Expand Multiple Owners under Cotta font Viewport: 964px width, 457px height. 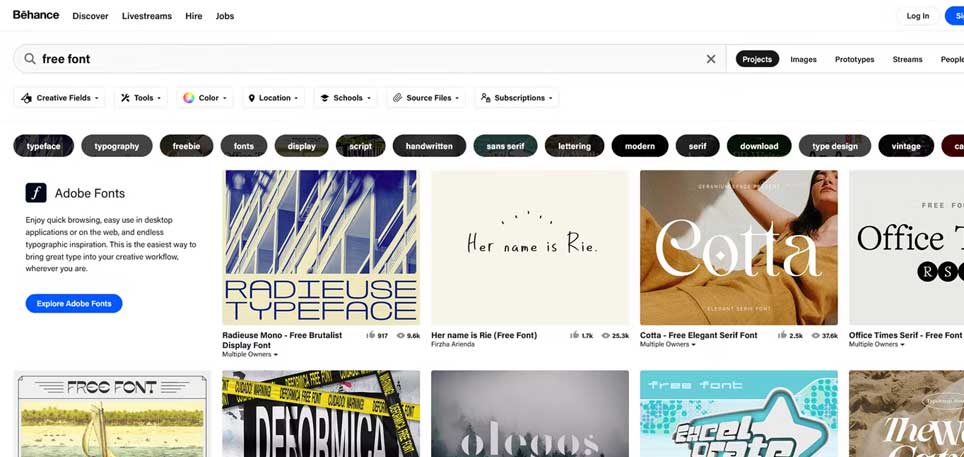668,344
